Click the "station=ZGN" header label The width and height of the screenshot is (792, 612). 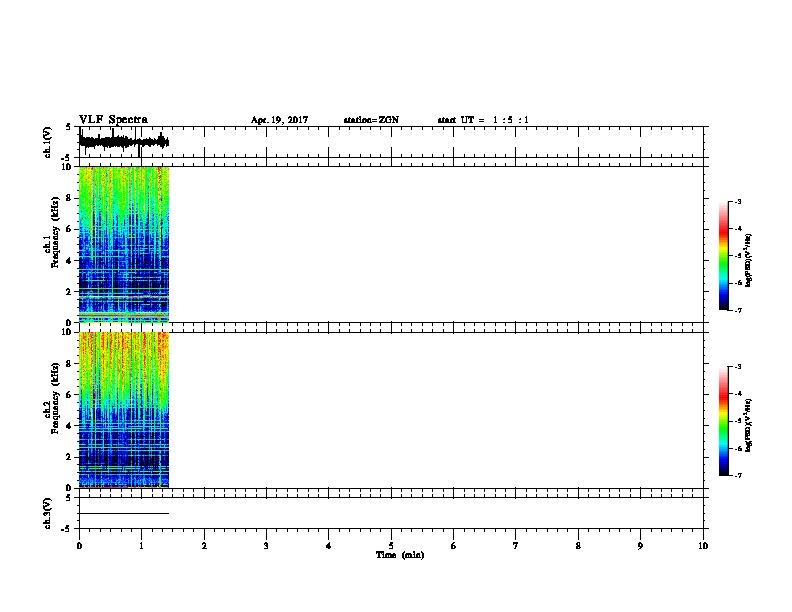[371, 120]
